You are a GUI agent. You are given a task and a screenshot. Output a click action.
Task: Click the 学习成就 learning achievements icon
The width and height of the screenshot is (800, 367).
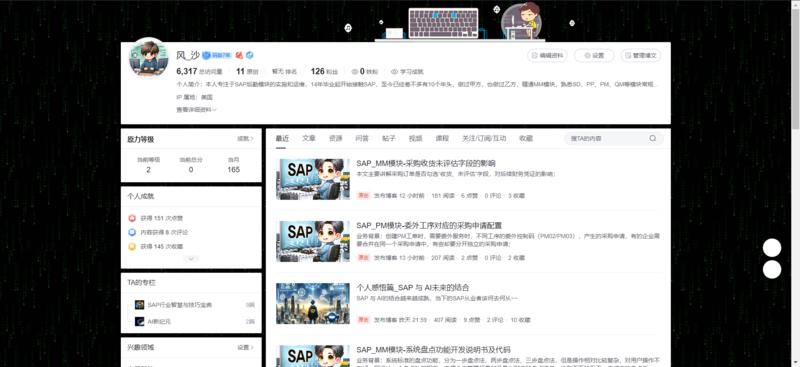coord(394,72)
